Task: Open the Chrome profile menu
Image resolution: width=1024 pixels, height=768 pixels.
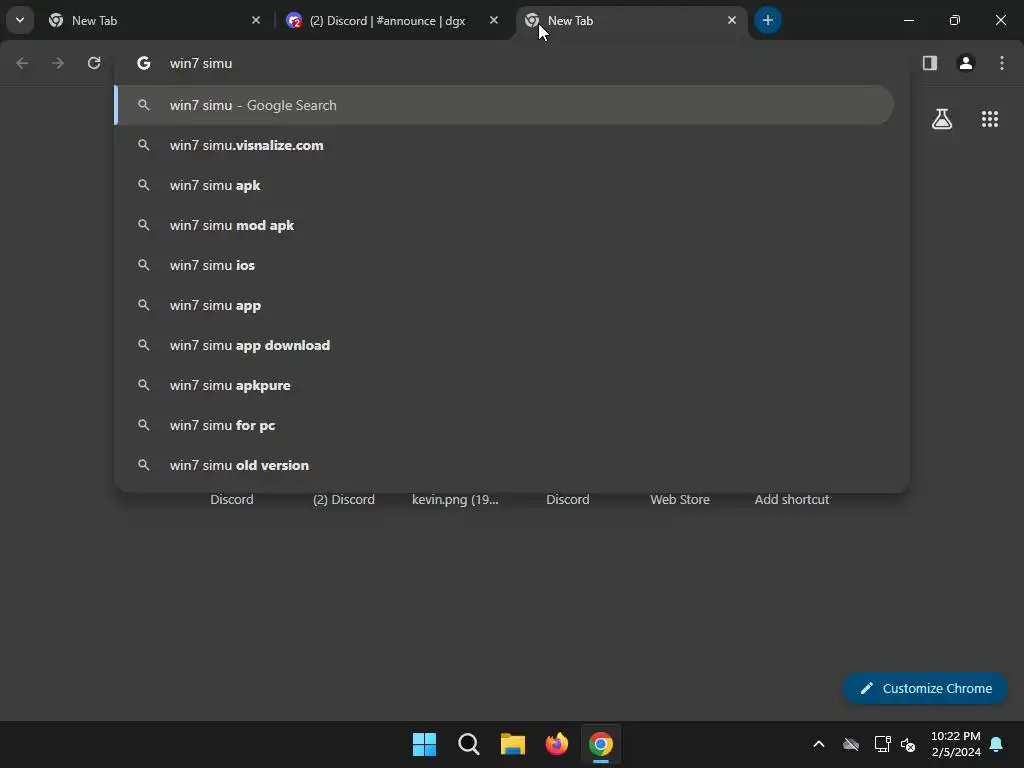Action: pyautogui.click(x=965, y=63)
